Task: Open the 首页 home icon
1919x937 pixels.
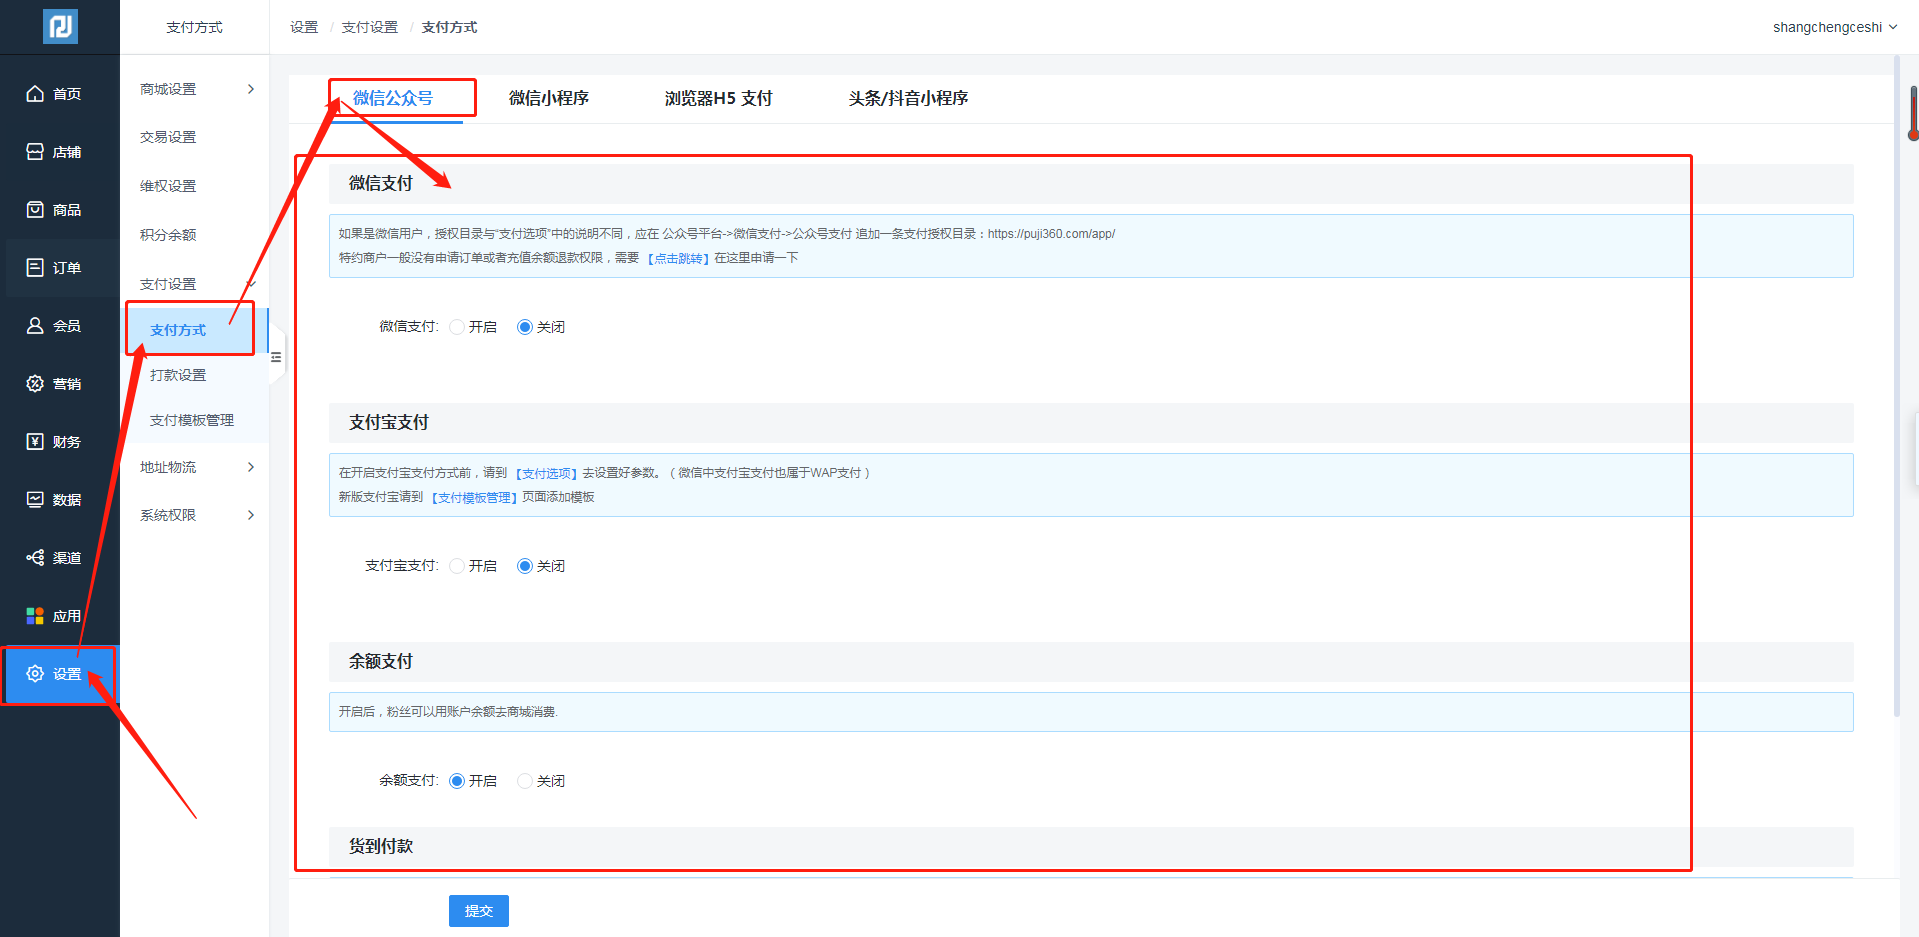Action: [35, 94]
